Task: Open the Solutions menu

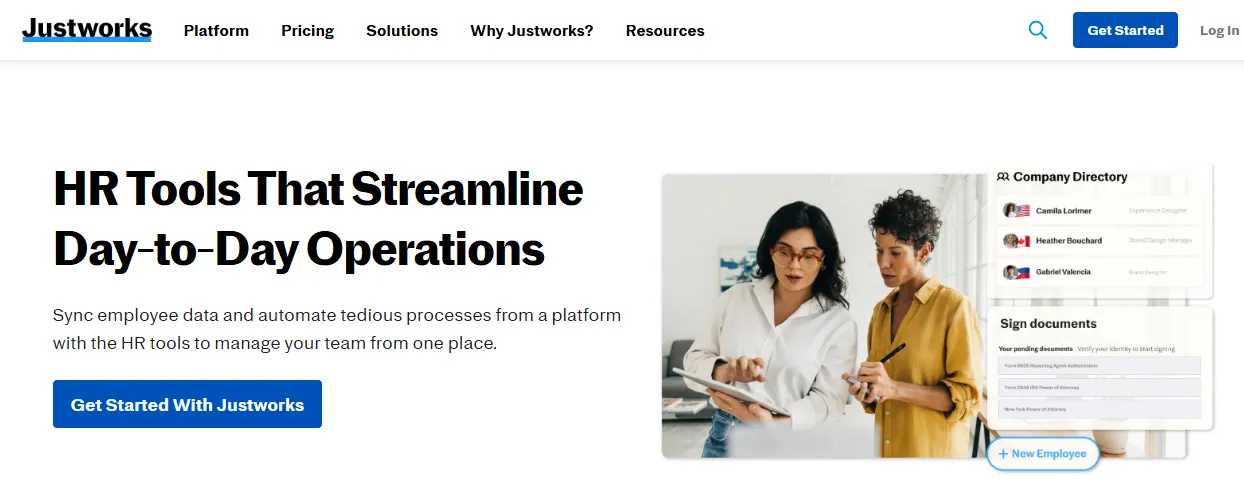Action: click(402, 30)
